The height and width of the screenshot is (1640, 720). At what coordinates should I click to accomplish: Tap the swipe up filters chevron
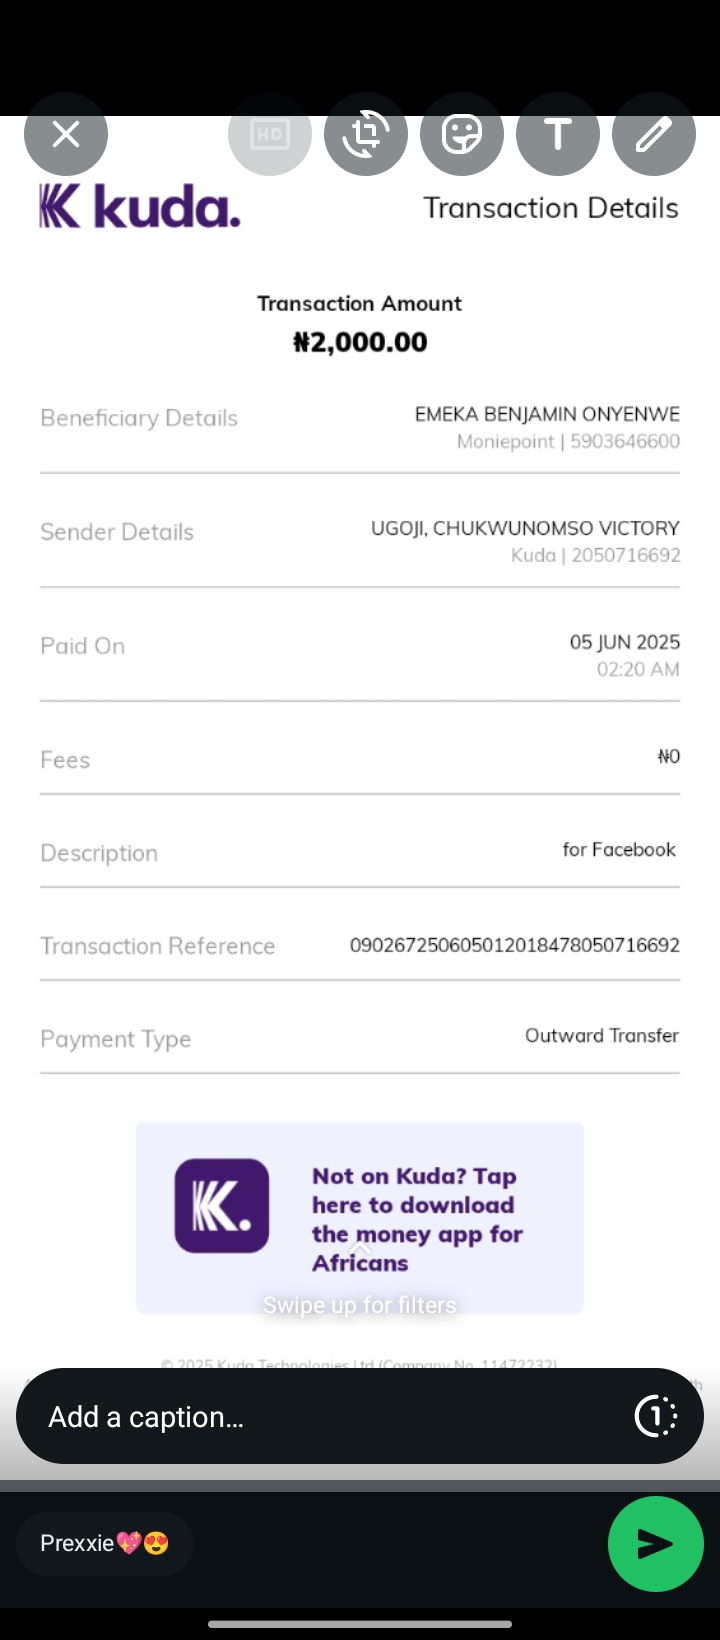[360, 1248]
